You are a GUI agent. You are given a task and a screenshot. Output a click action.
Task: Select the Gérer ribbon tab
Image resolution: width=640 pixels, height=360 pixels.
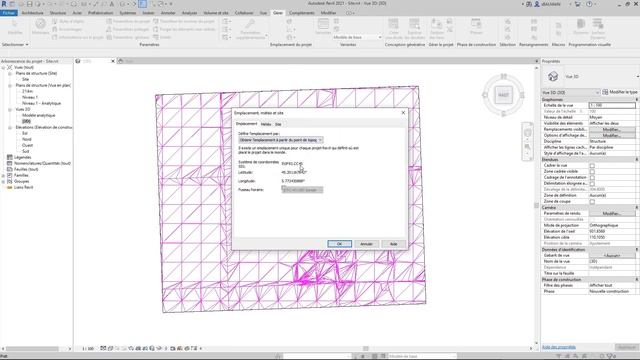(278, 13)
